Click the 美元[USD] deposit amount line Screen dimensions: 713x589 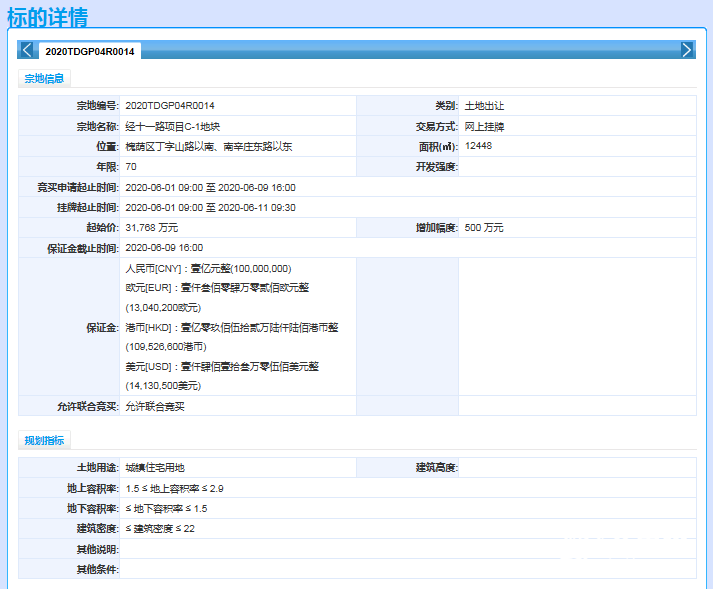[x=222, y=366]
